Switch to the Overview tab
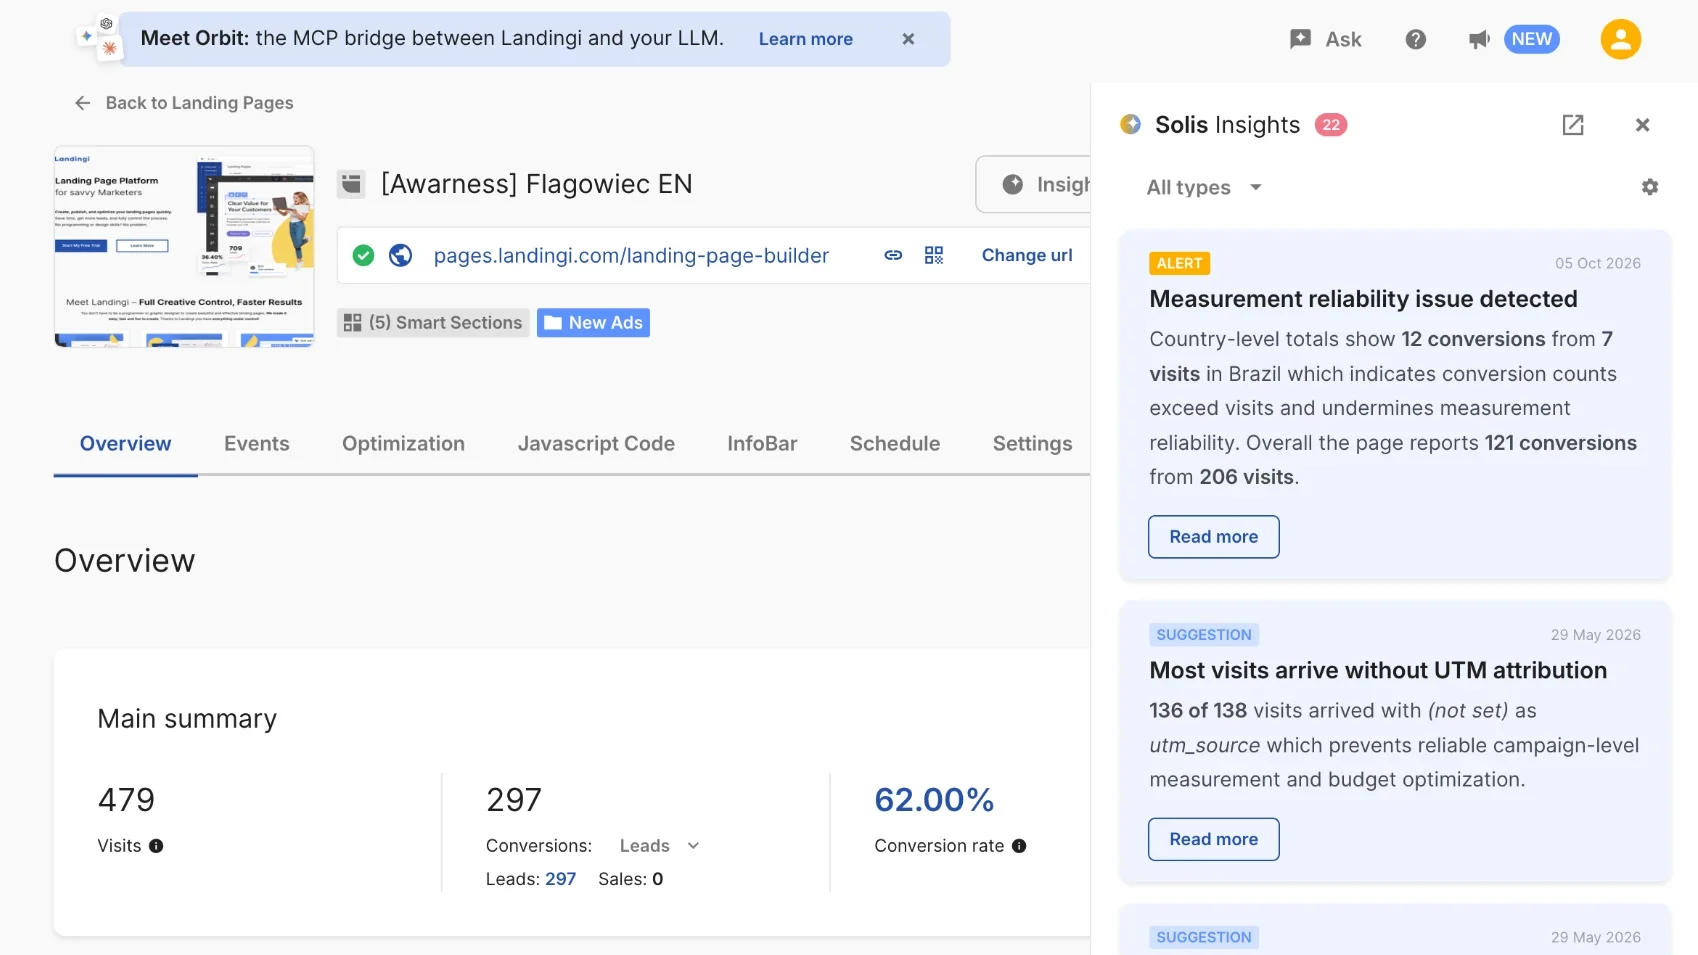 pos(126,444)
